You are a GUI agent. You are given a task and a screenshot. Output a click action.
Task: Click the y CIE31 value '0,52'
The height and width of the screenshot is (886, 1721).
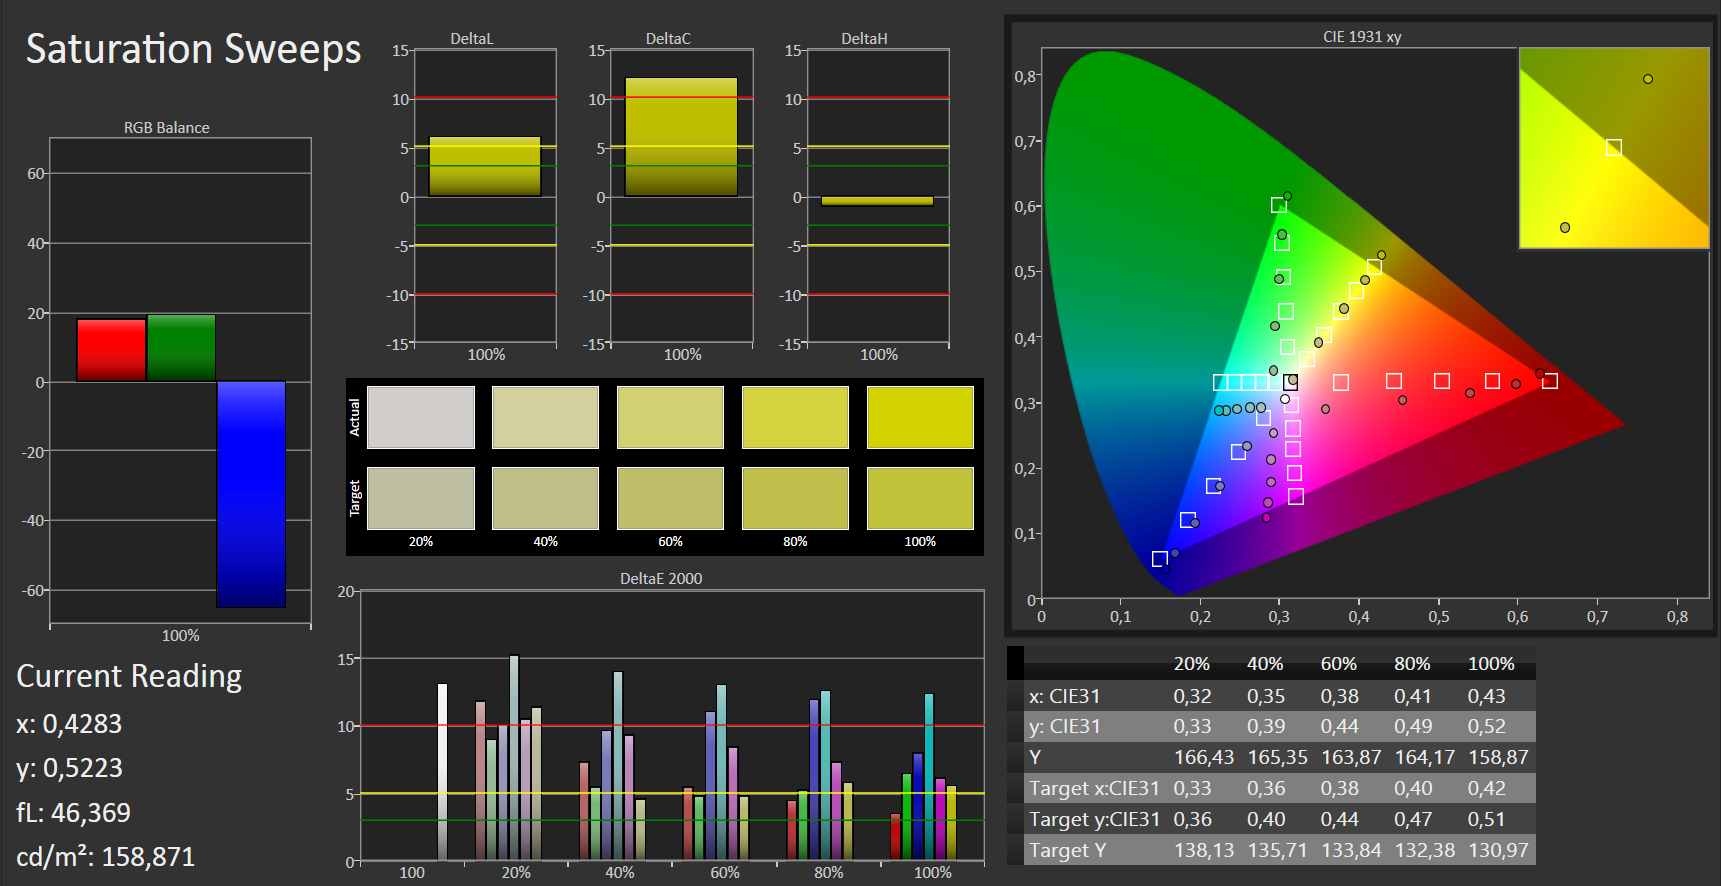pos(1486,727)
